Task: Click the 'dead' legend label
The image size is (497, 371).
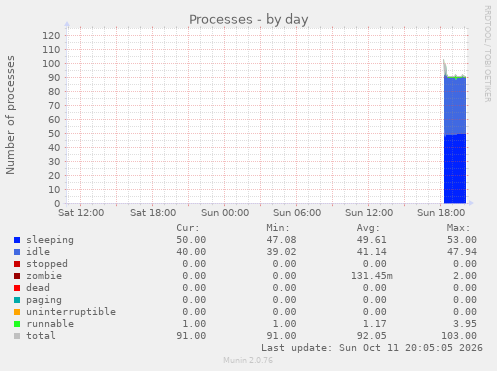Action: 38,288
